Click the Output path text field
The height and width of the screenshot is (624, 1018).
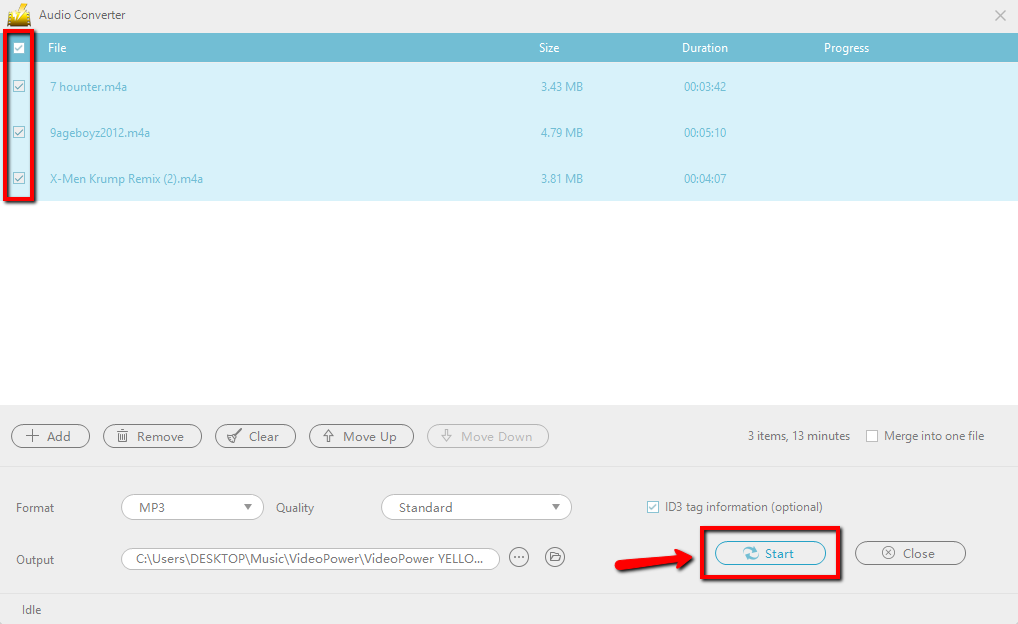(x=310, y=558)
